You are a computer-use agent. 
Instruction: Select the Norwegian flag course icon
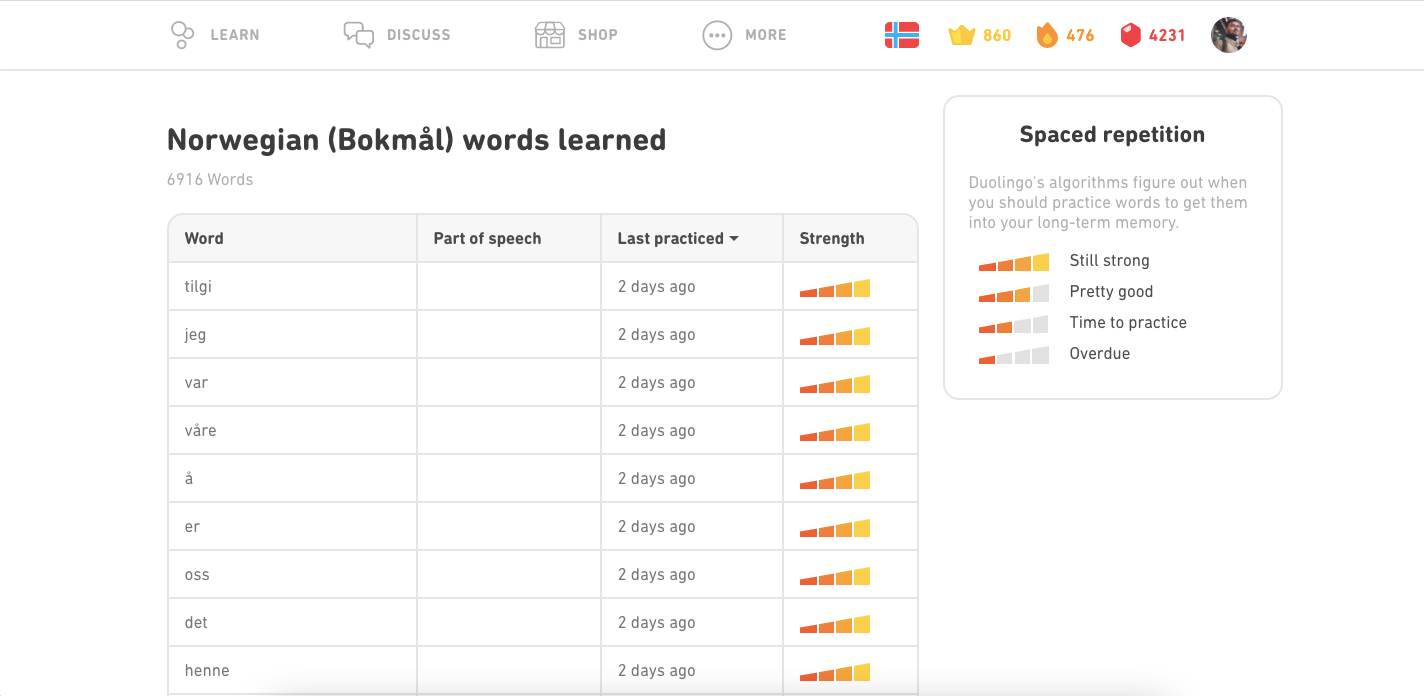[x=902, y=34]
